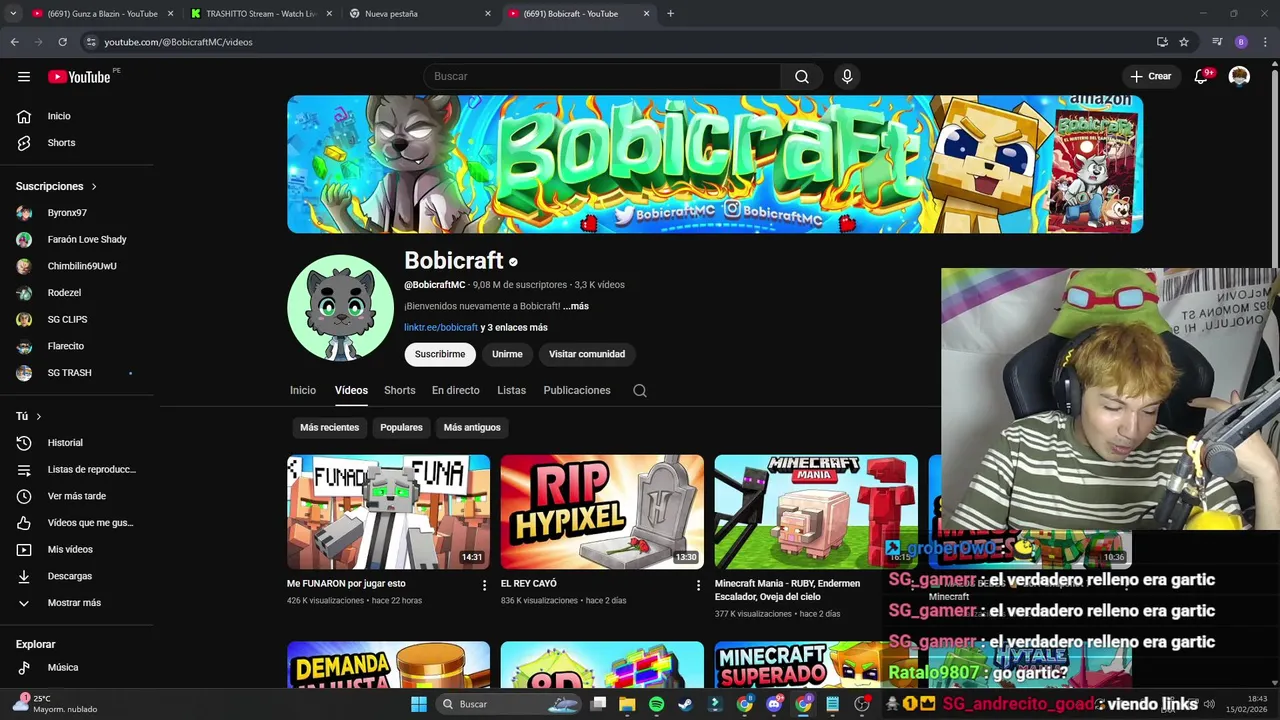Focus the YouTube Buscar search field

click(x=602, y=77)
